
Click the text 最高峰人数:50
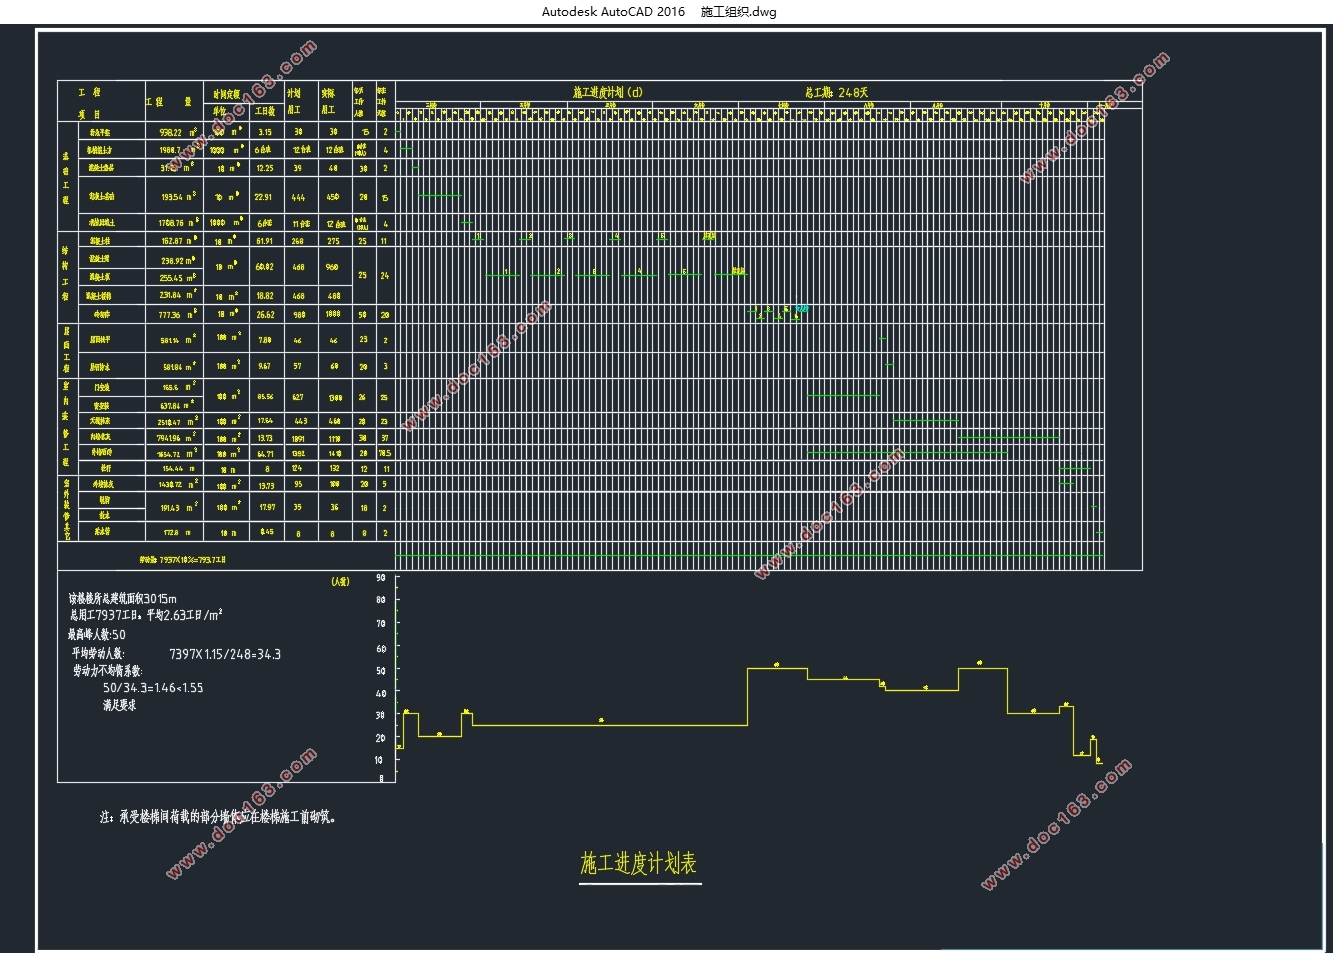point(97,634)
